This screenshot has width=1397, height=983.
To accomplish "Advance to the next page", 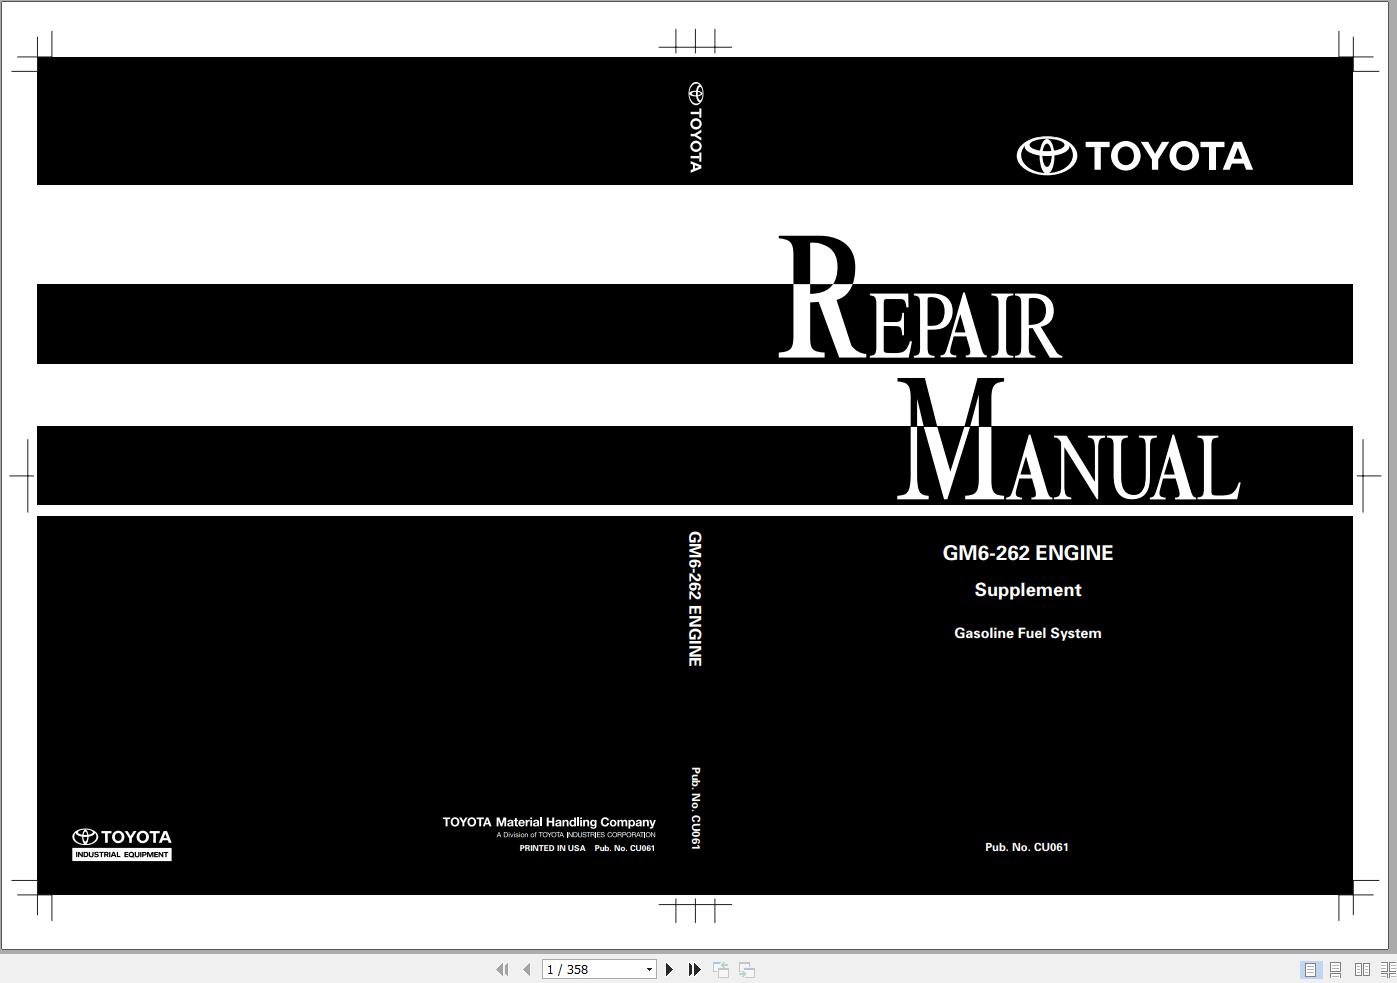I will tap(669, 969).
